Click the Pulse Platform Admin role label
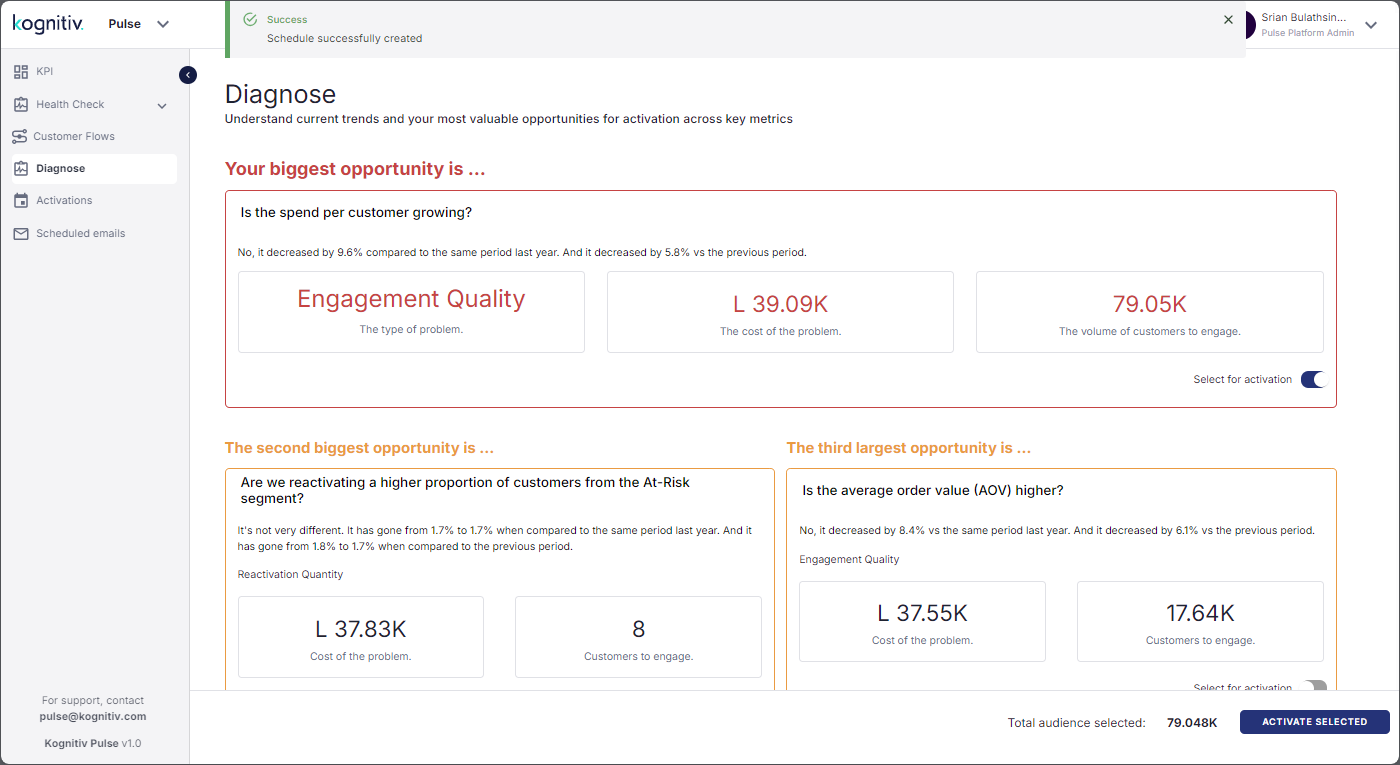This screenshot has width=1400, height=765. 1308,33
